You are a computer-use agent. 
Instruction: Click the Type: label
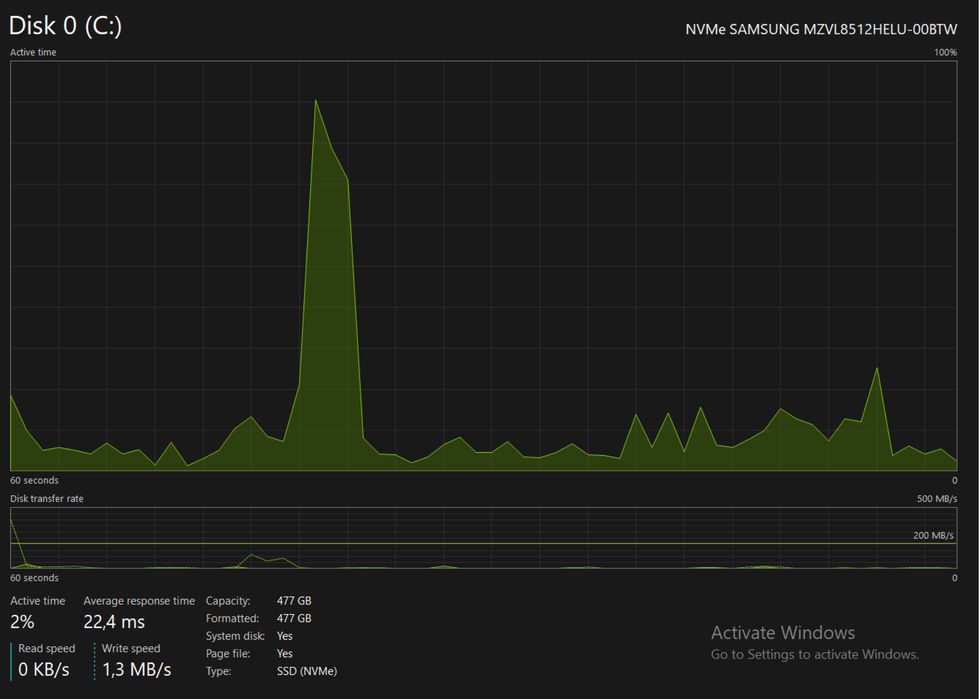[x=219, y=672]
